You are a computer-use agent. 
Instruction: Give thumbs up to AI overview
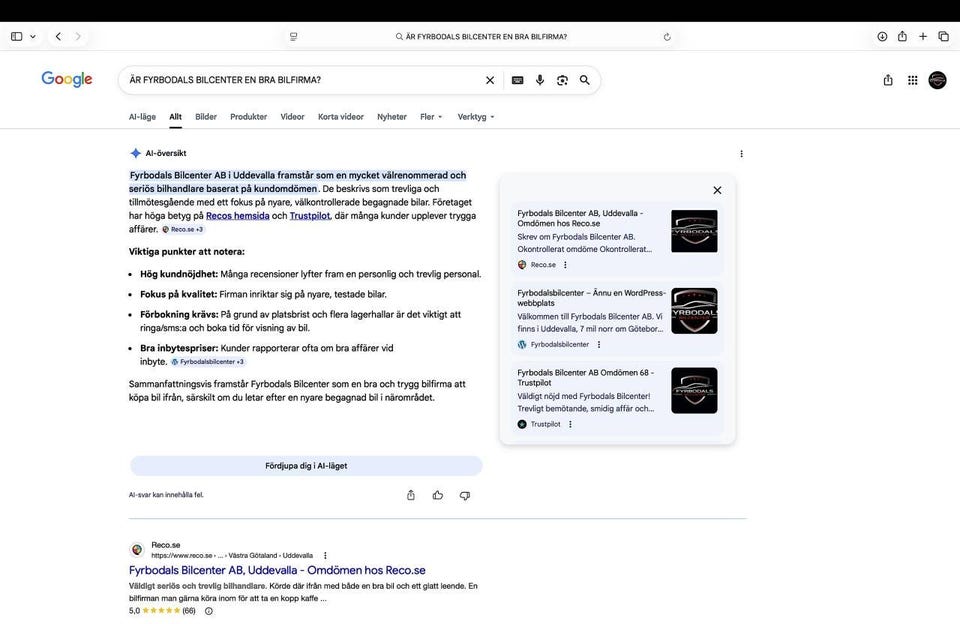coord(438,495)
